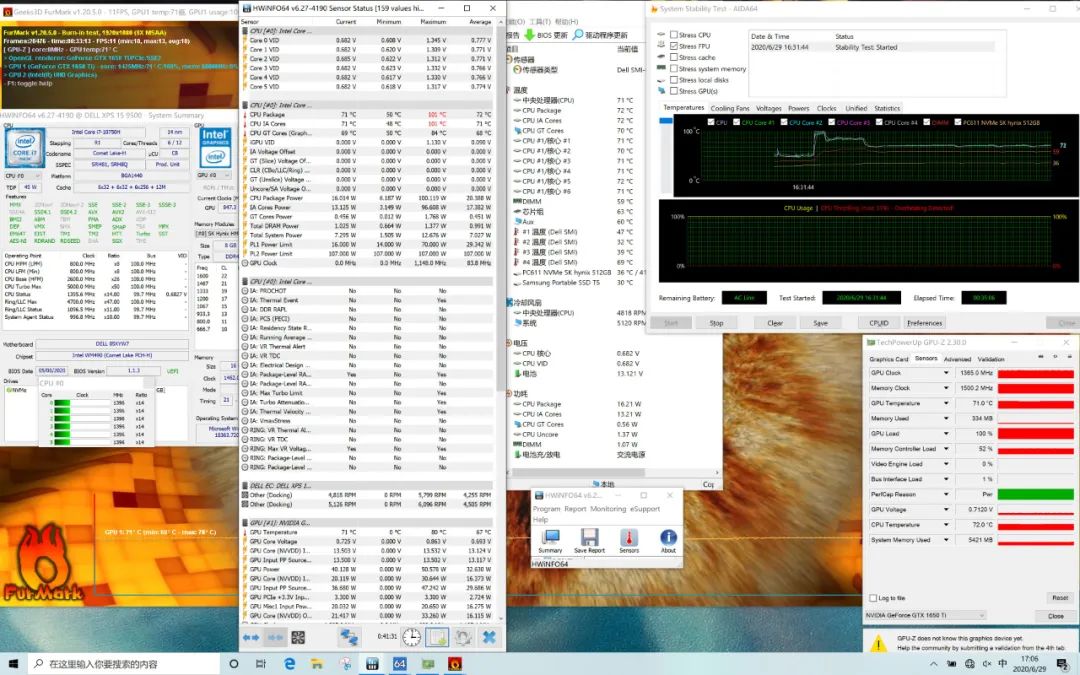Viewport: 1080px width, 675px height.
Task: Click the Save Report floppy icon
Action: 589,538
